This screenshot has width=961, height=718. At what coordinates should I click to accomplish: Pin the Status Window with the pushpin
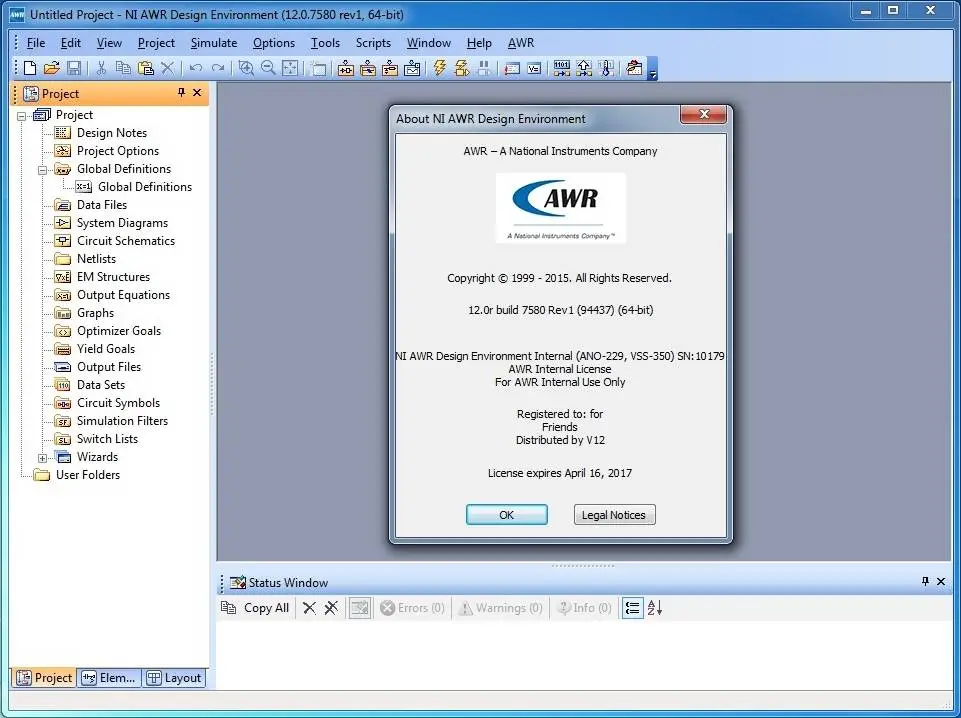[x=925, y=581]
